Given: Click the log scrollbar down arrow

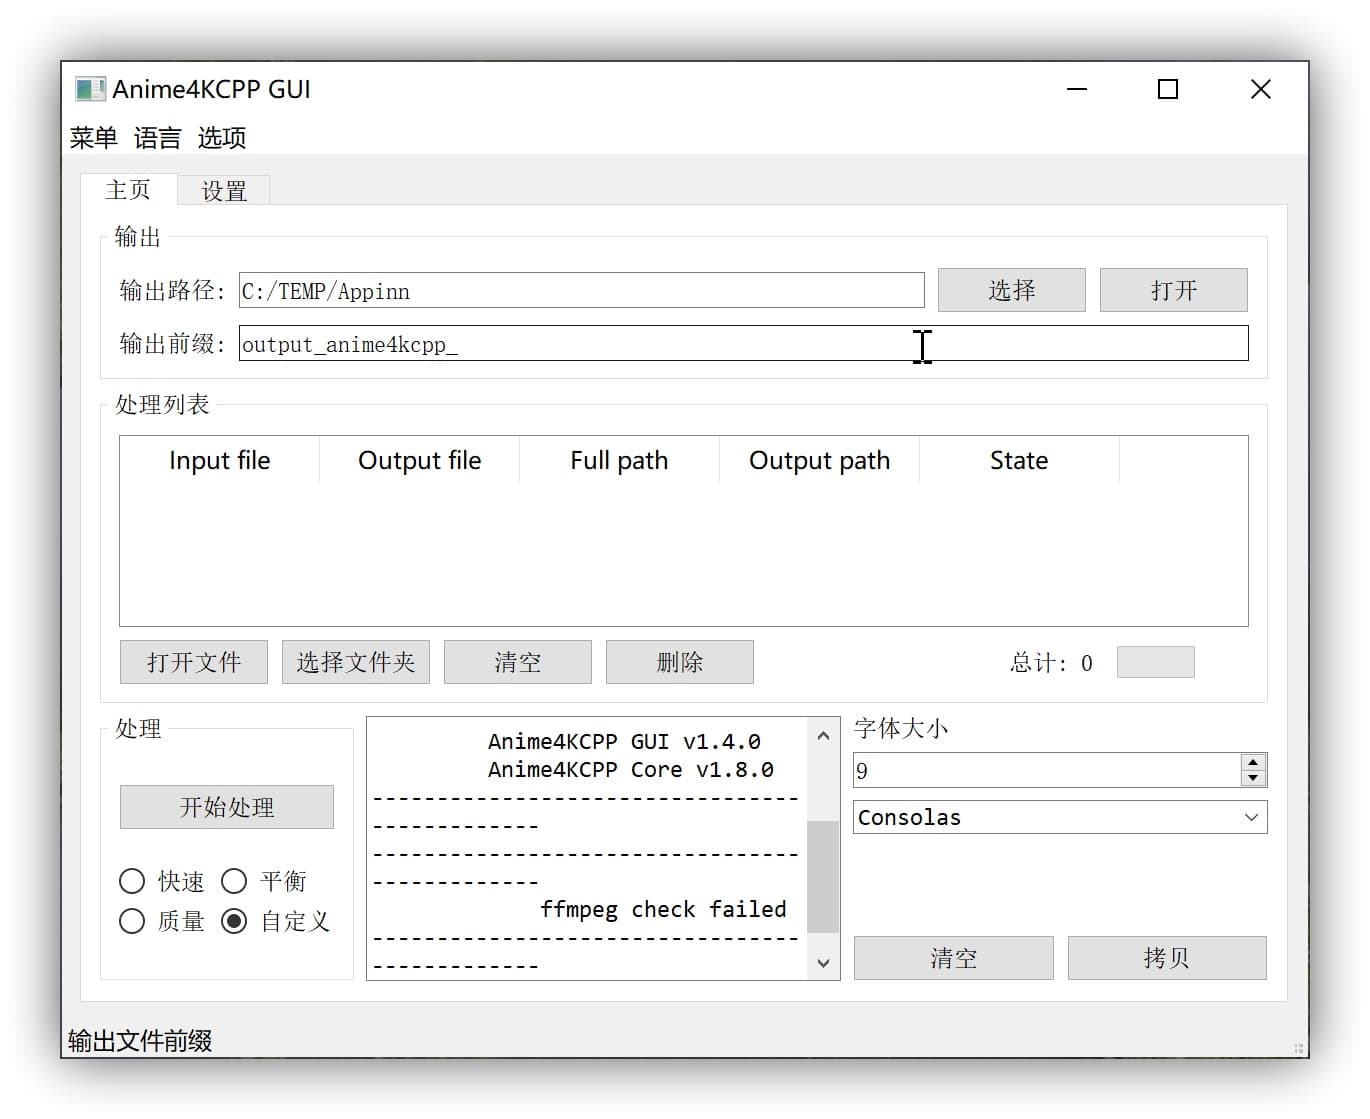Looking at the screenshot, I should [x=823, y=963].
